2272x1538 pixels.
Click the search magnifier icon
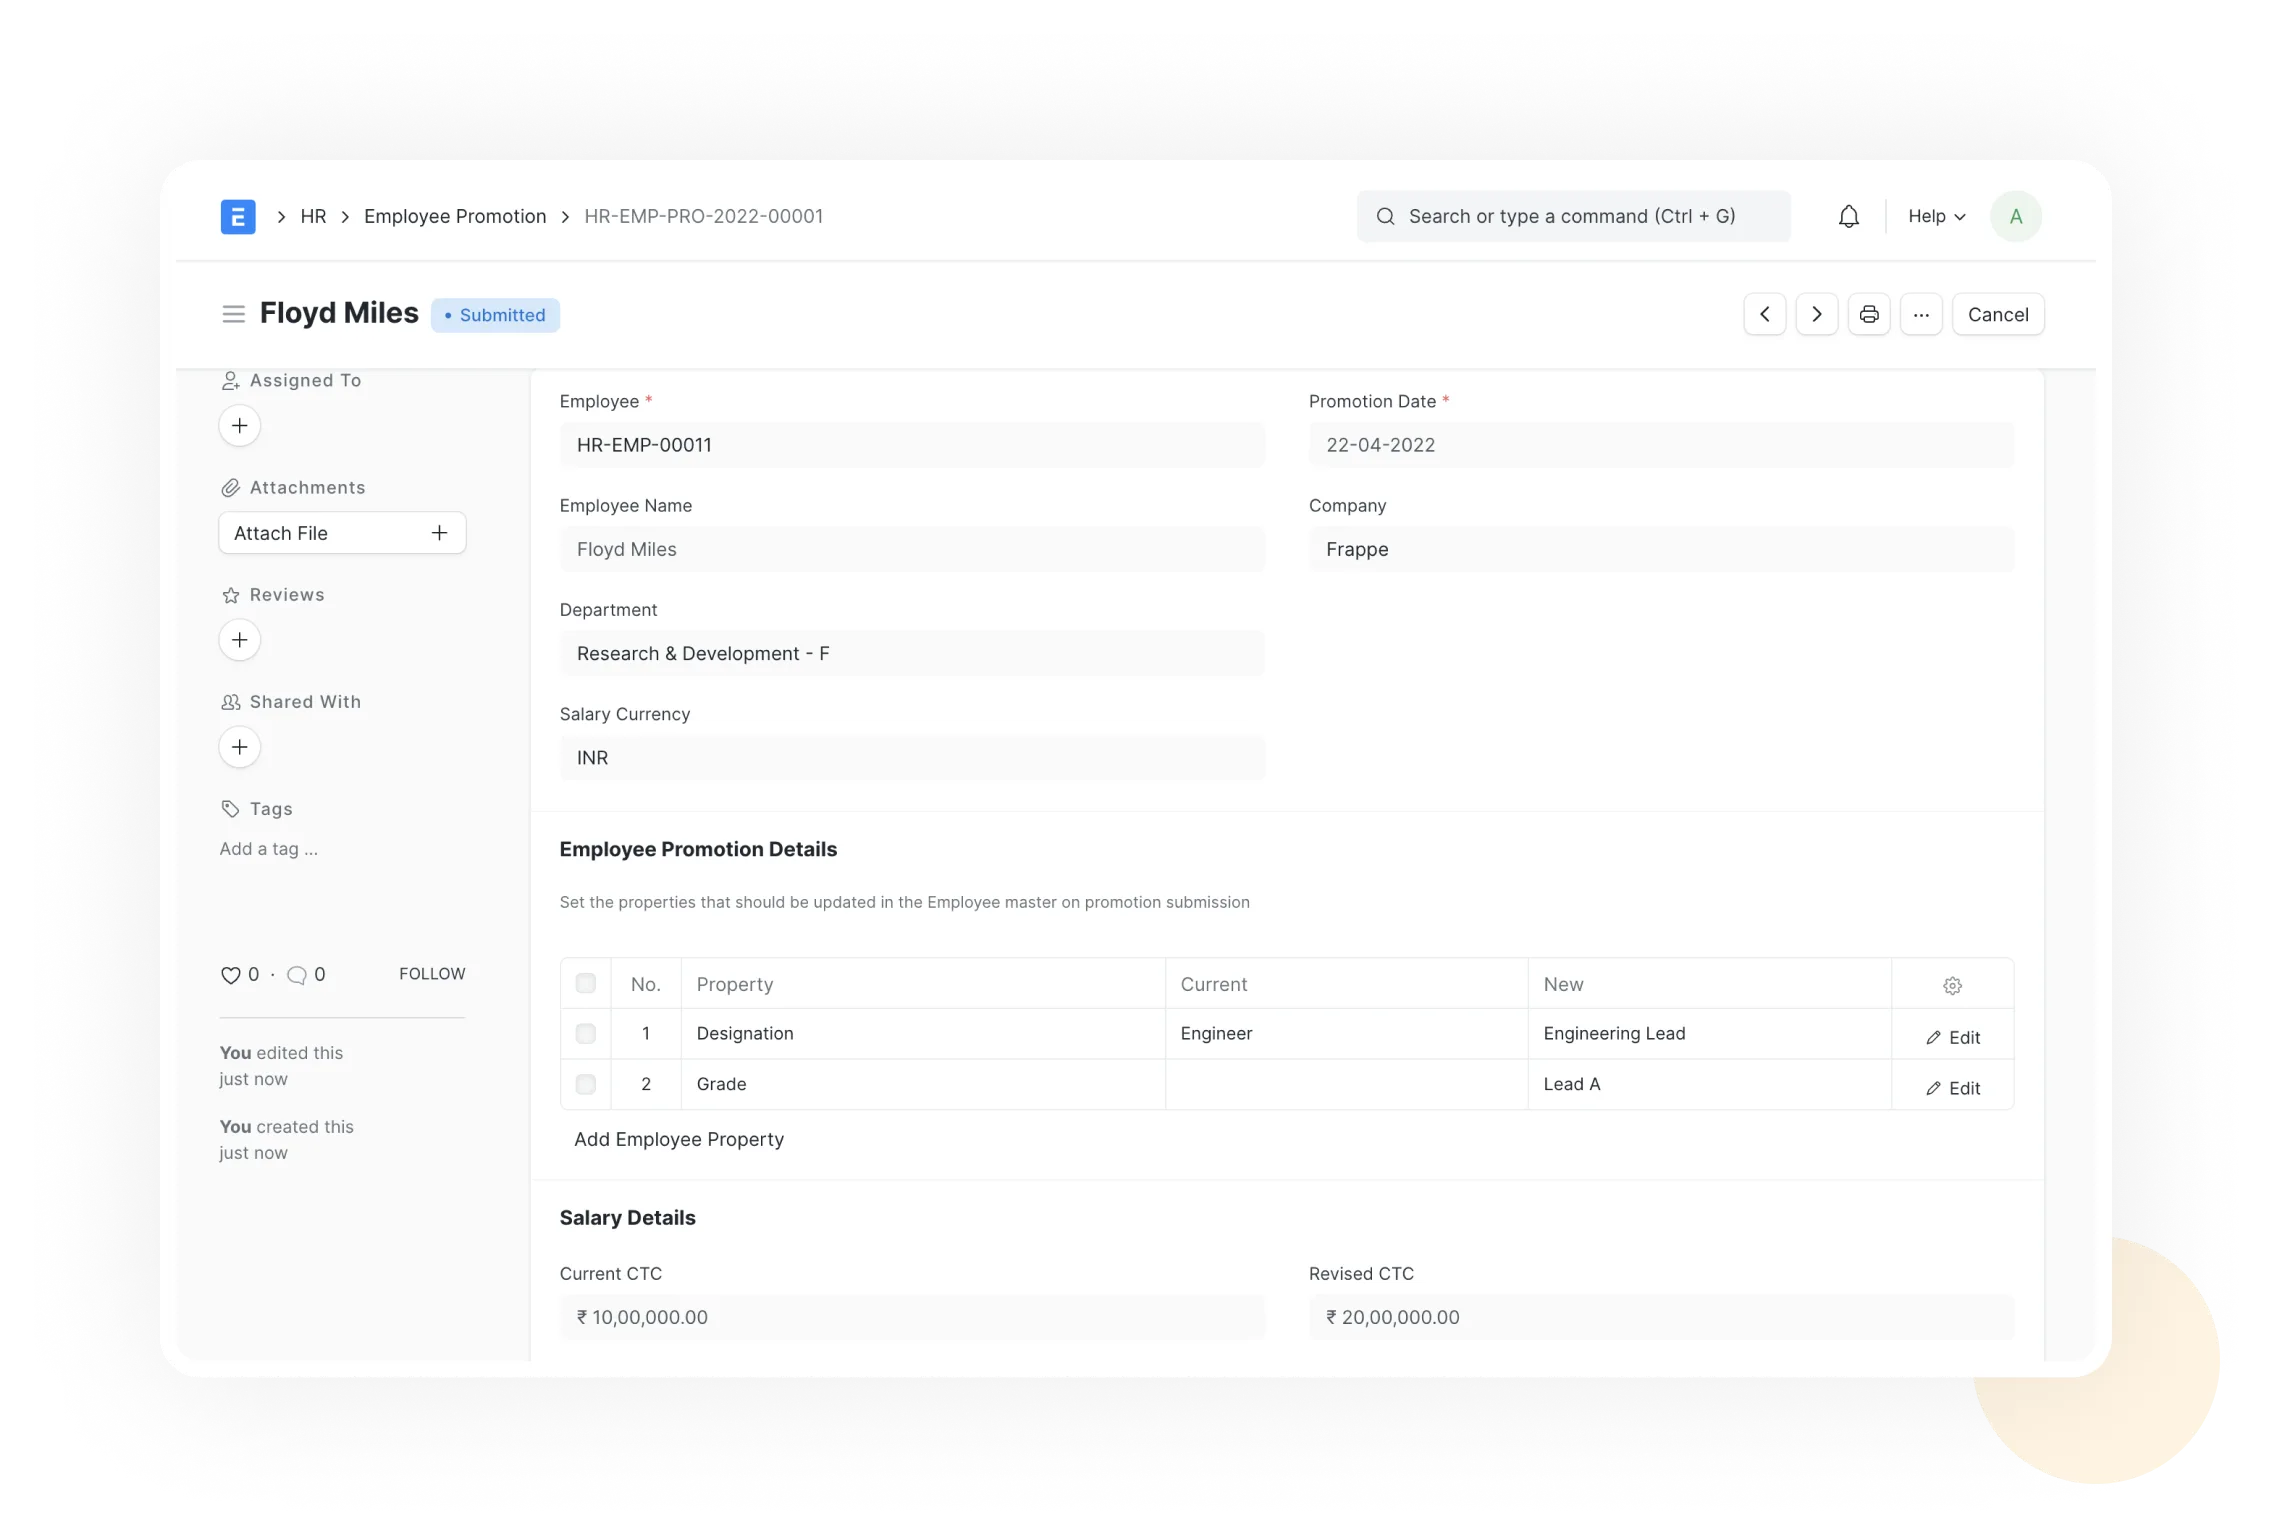pyautogui.click(x=1385, y=216)
